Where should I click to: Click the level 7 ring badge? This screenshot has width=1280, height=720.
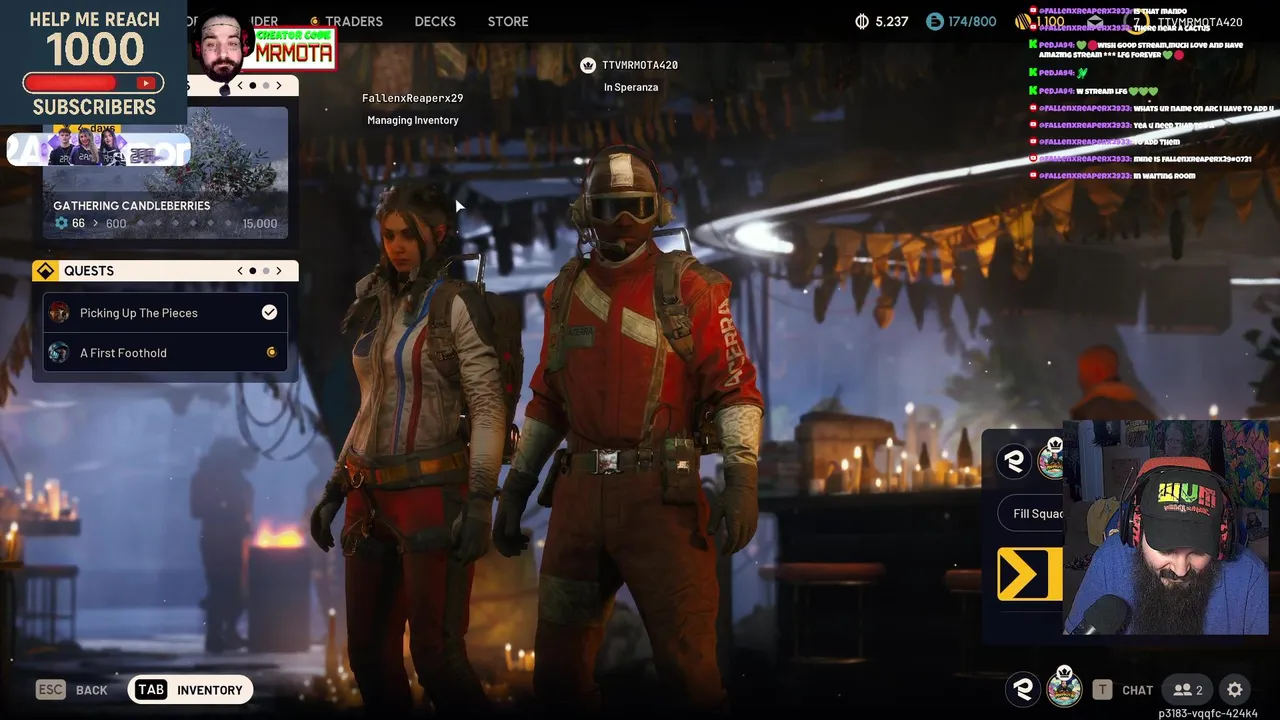[1137, 21]
